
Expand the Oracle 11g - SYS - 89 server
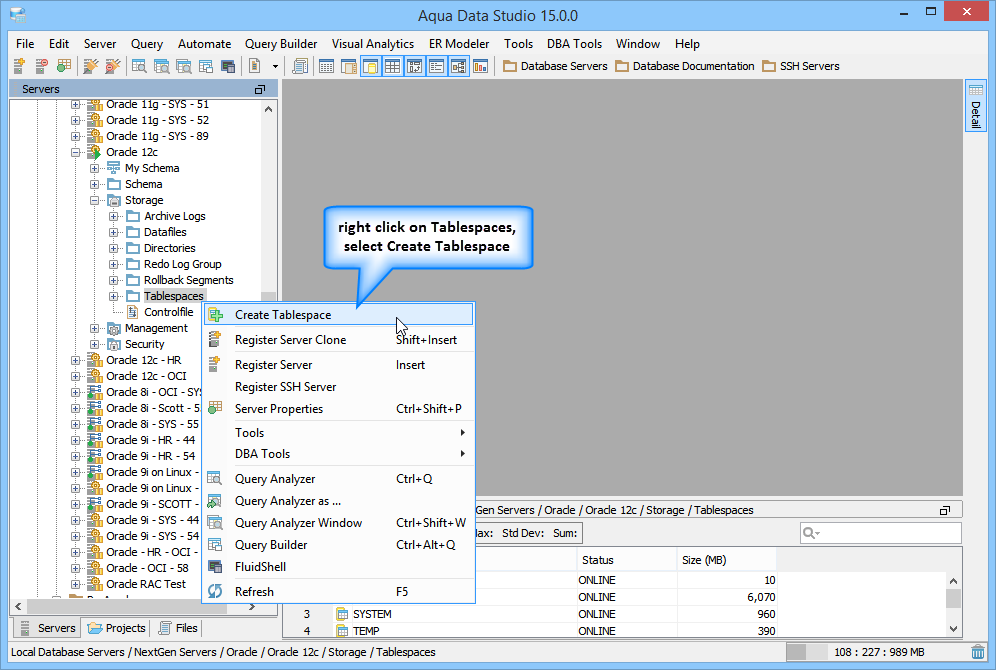76,137
